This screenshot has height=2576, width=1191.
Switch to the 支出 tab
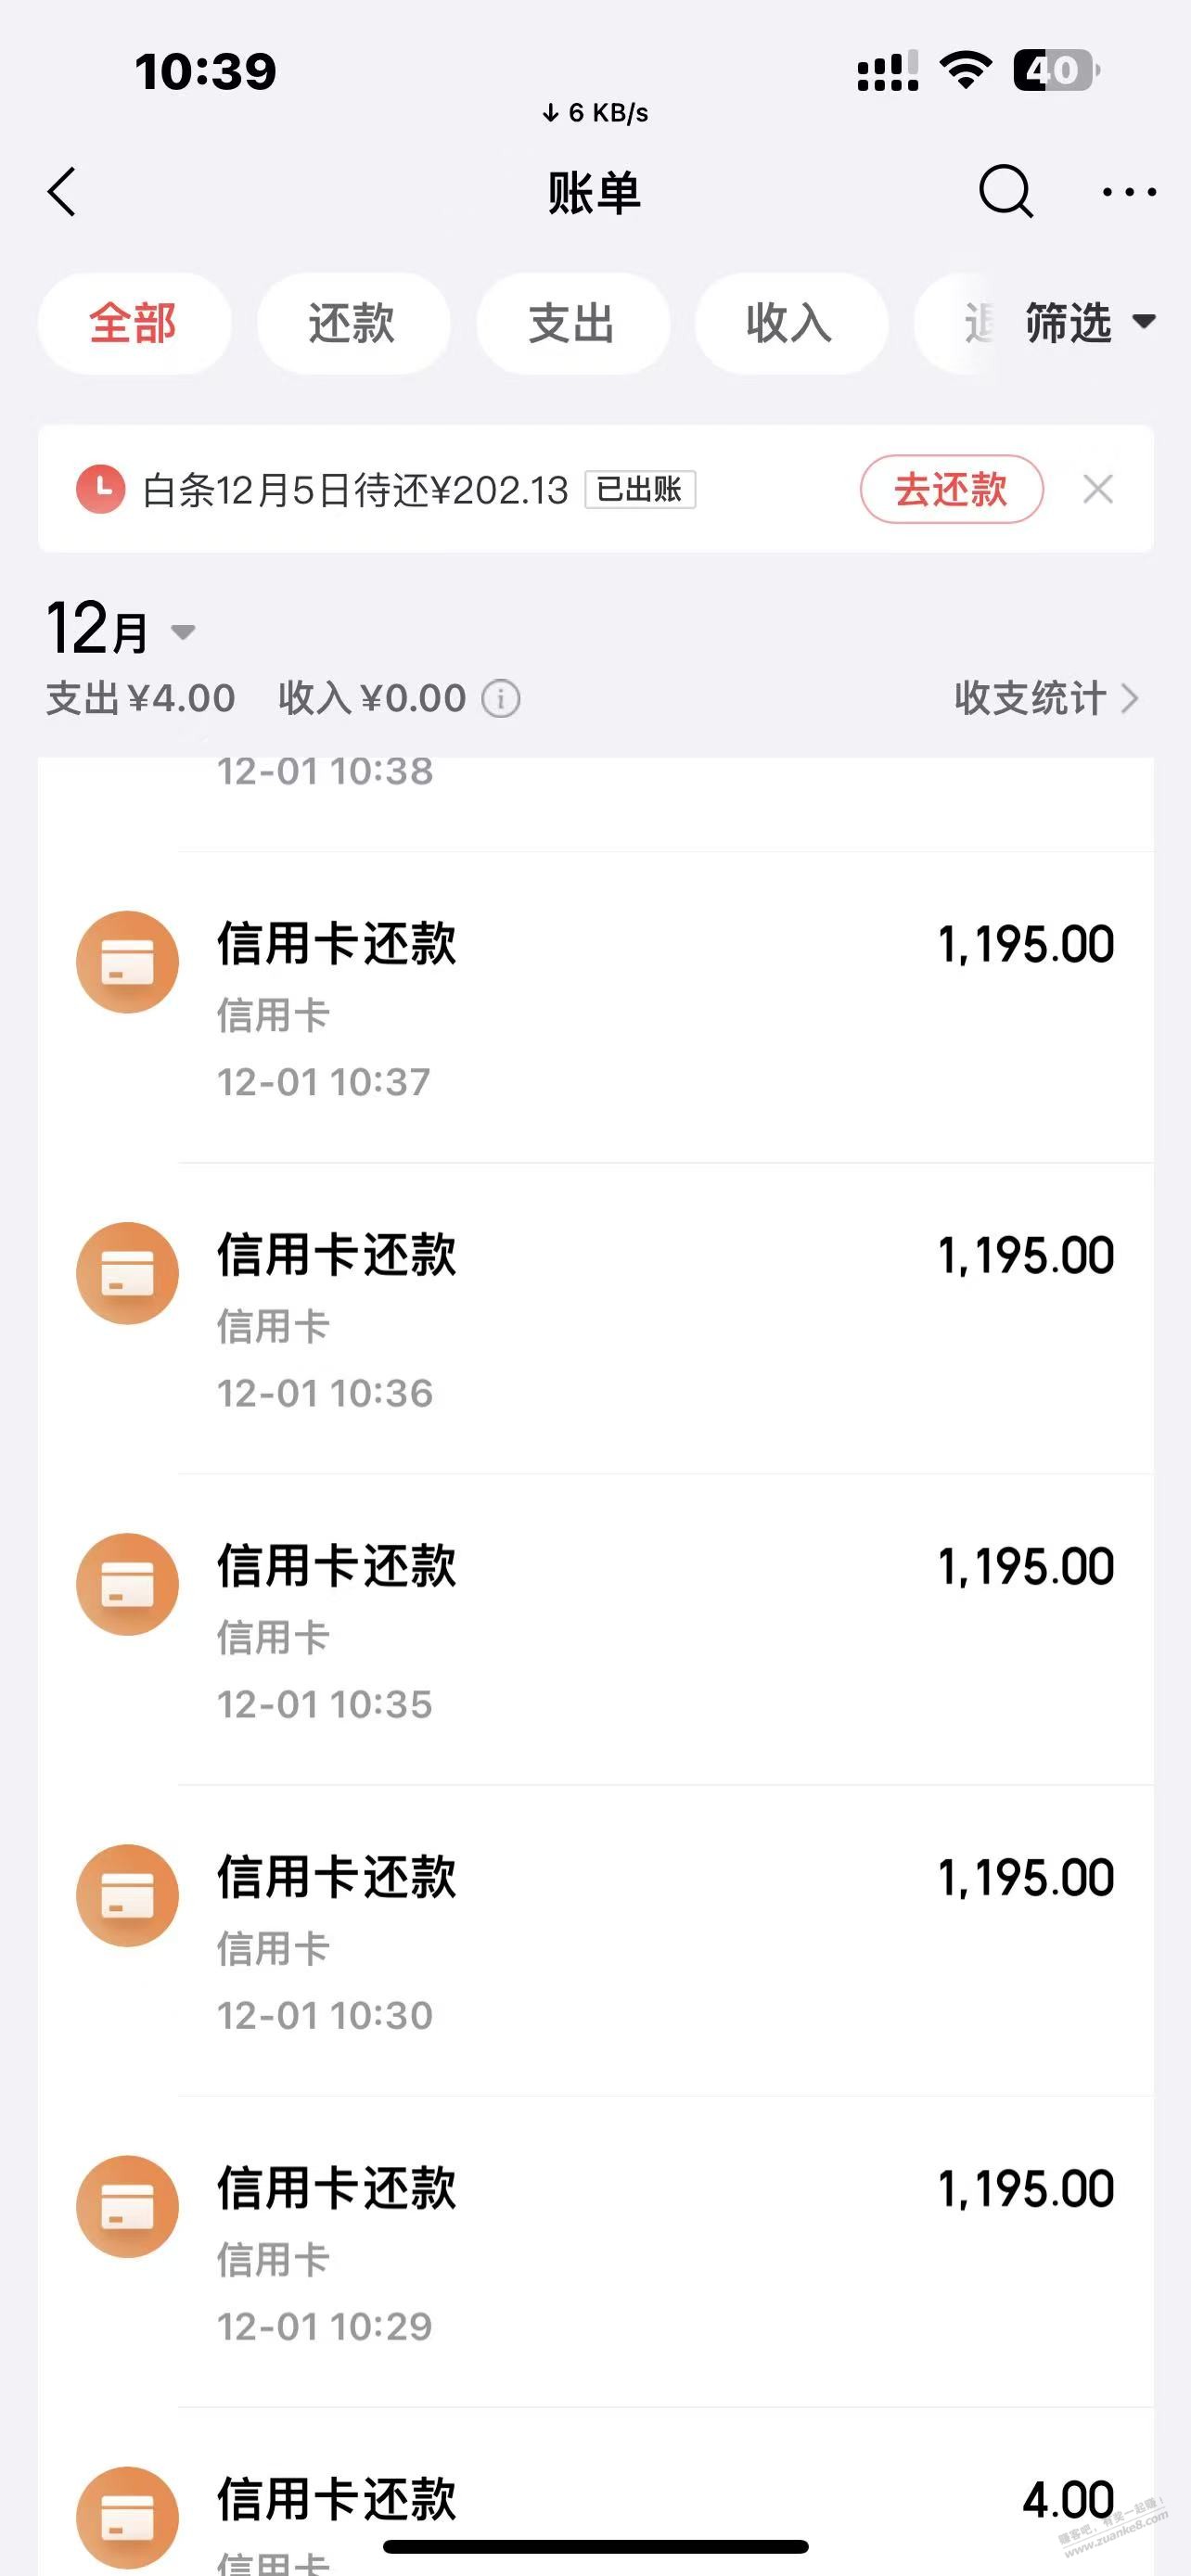[571, 323]
